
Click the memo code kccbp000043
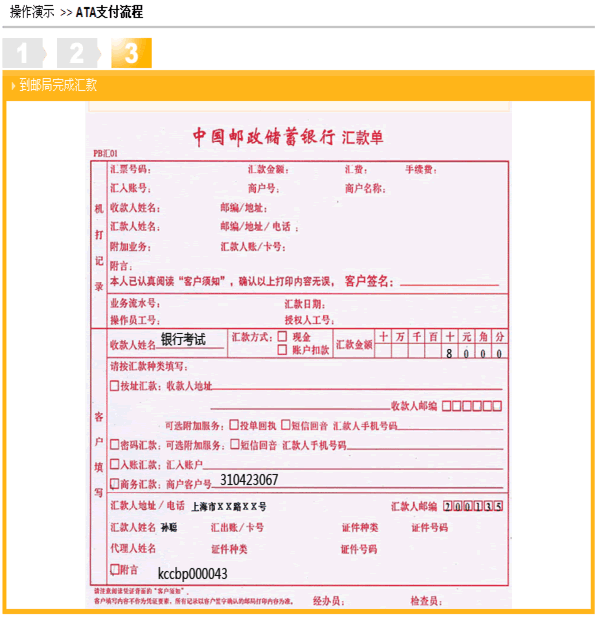193,573
